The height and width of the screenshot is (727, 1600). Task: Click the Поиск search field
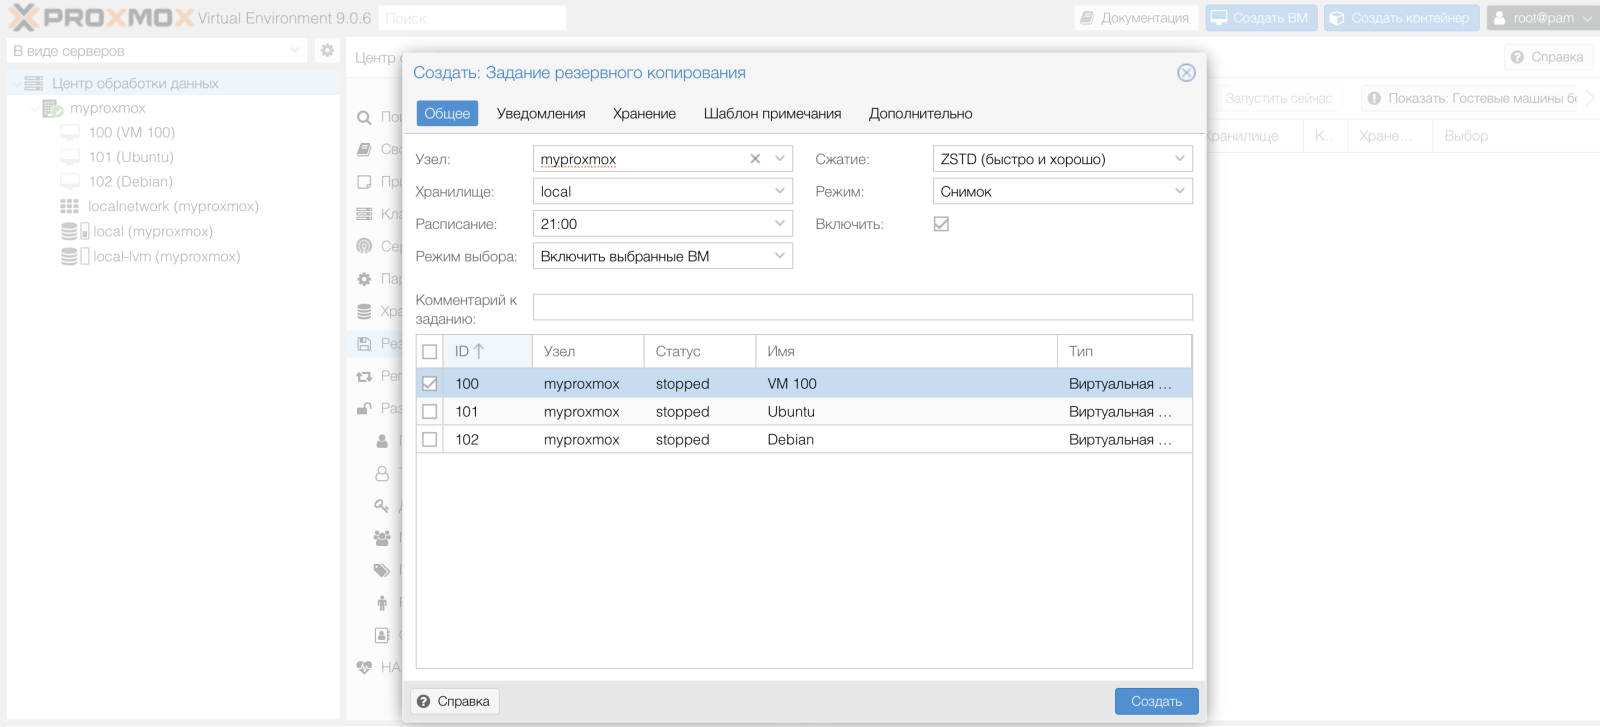(x=472, y=18)
